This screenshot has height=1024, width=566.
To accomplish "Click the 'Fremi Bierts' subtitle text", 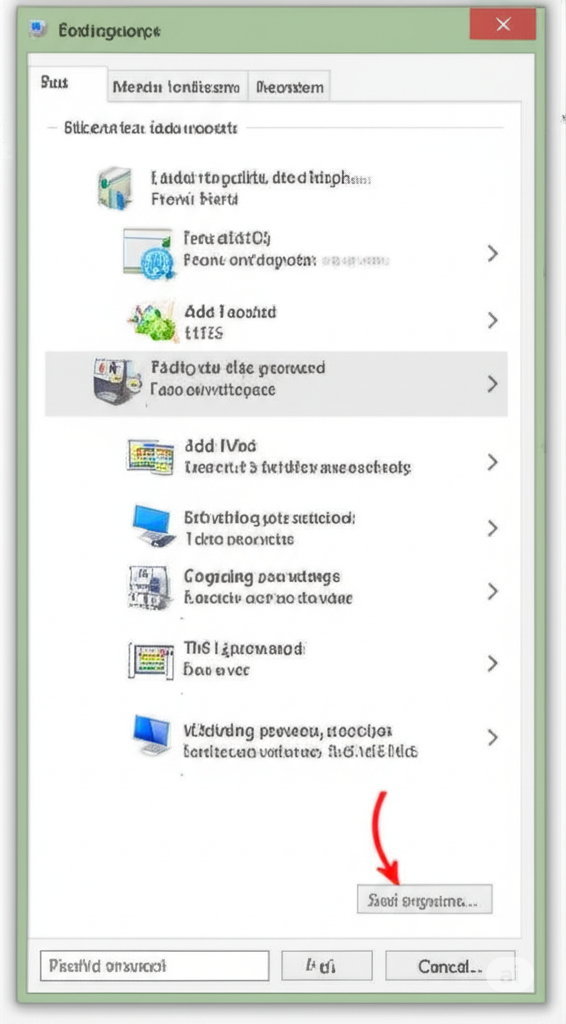I will point(195,199).
